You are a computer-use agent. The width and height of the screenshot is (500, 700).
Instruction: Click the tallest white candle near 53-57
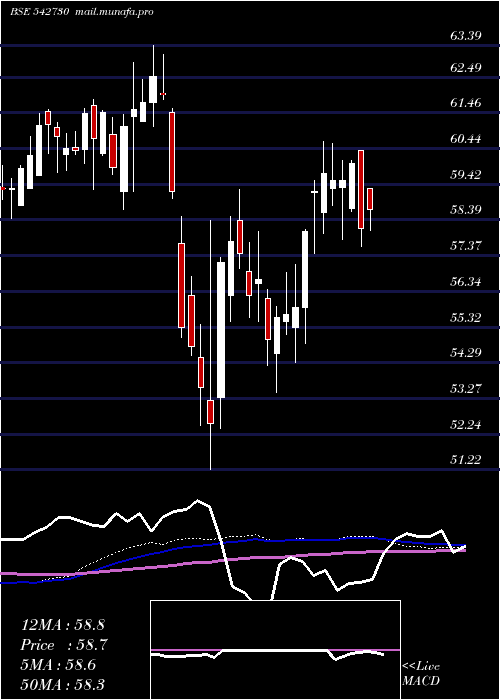[221, 330]
